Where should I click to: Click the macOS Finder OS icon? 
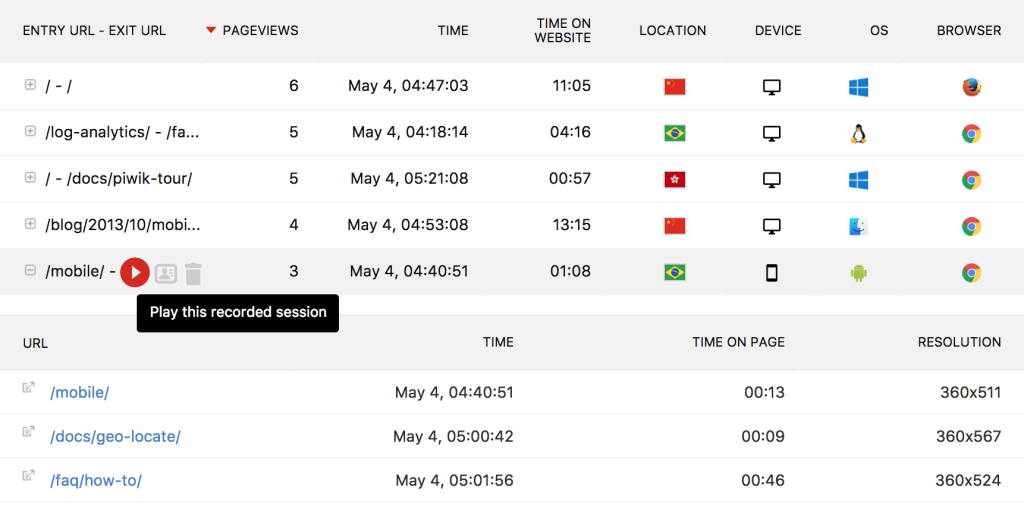pos(857,226)
